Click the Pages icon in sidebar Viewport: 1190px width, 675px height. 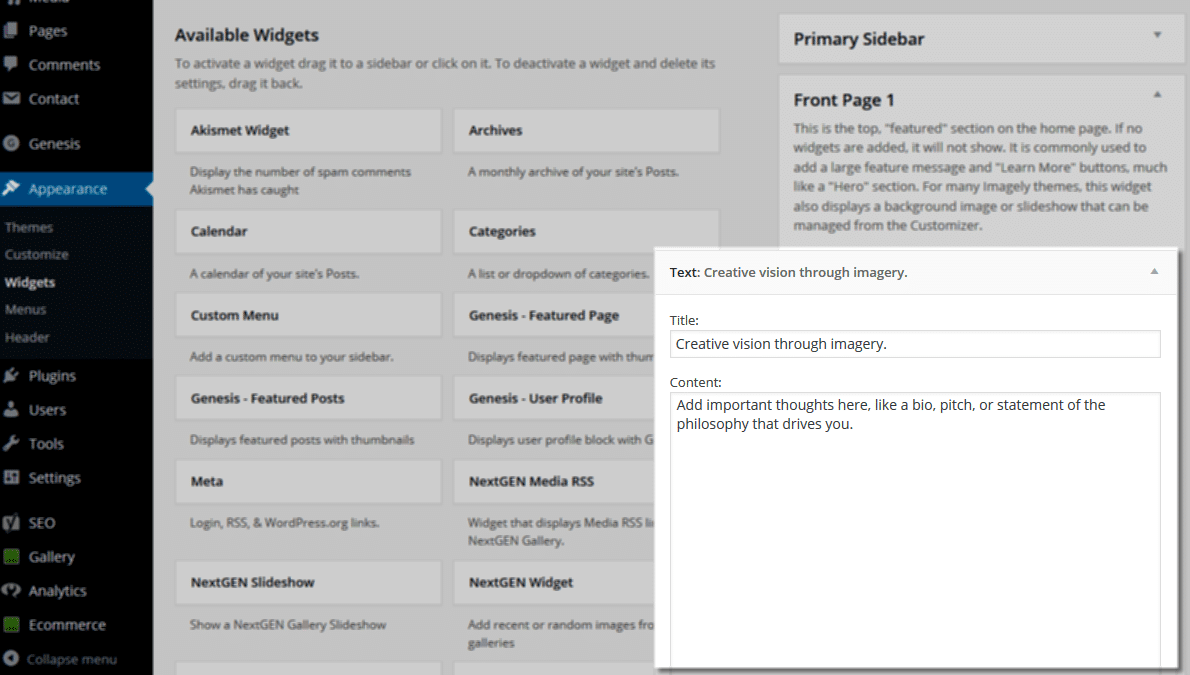11,30
